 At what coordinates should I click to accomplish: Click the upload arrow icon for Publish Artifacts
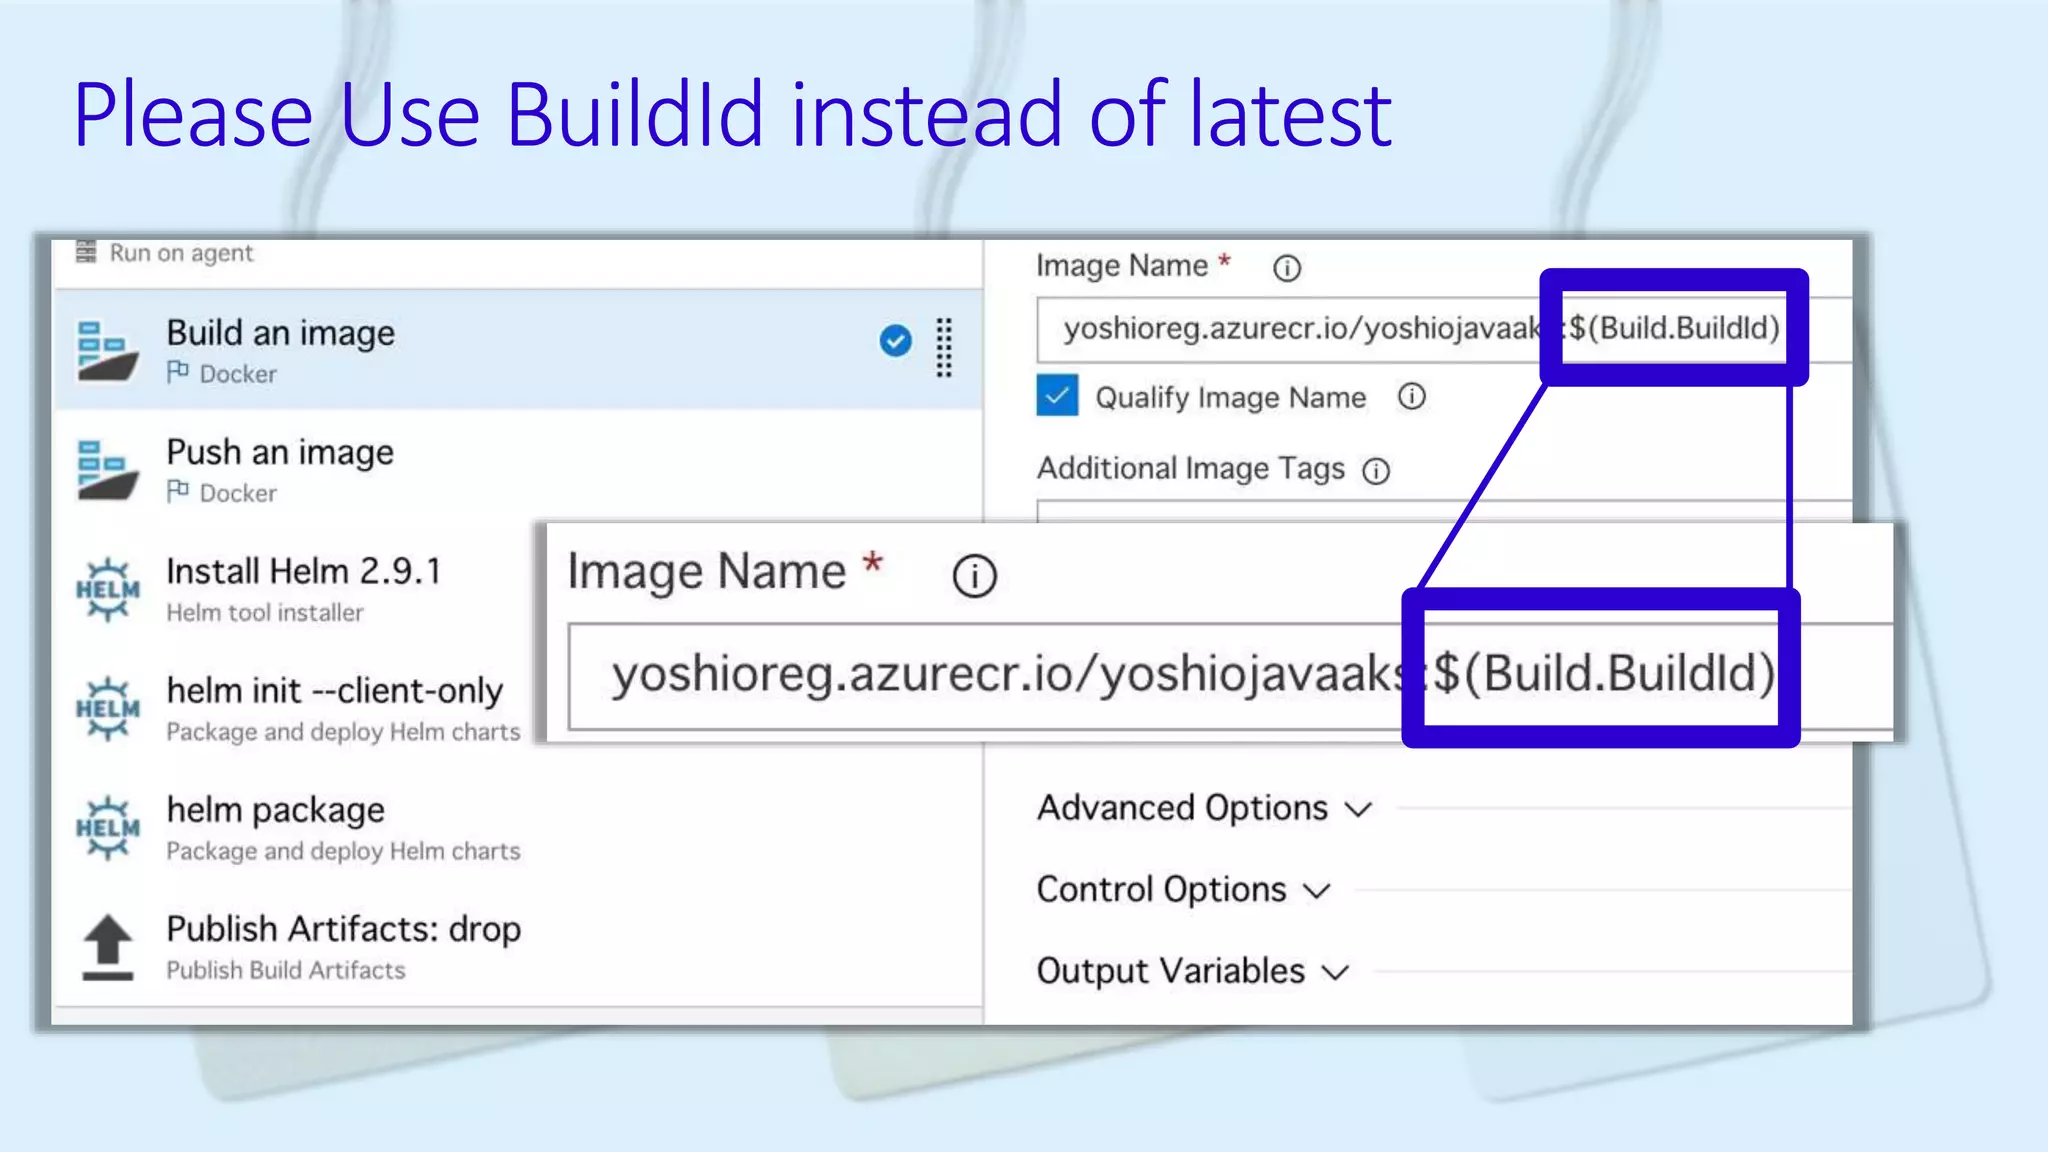tap(107, 947)
